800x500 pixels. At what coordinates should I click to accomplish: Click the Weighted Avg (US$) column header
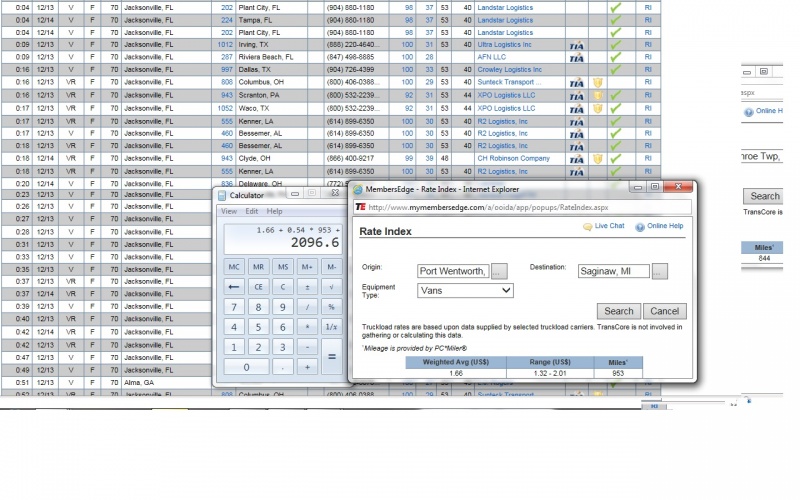(456, 362)
